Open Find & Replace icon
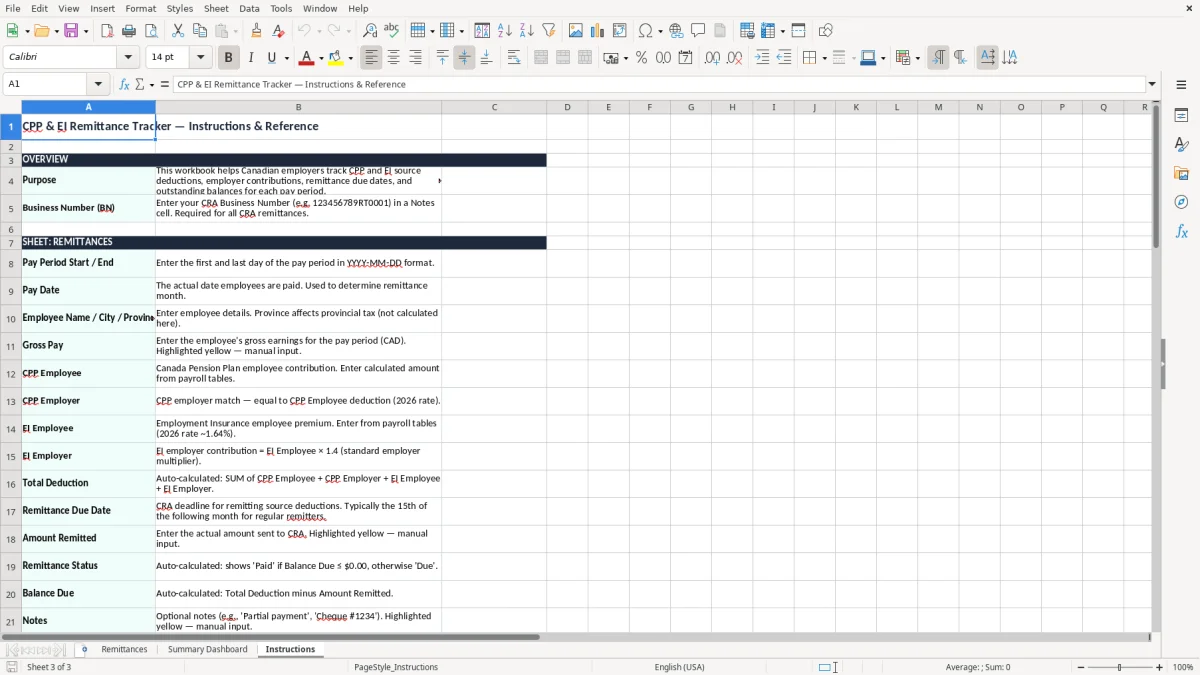This screenshot has height=675, width=1200. coord(370,31)
